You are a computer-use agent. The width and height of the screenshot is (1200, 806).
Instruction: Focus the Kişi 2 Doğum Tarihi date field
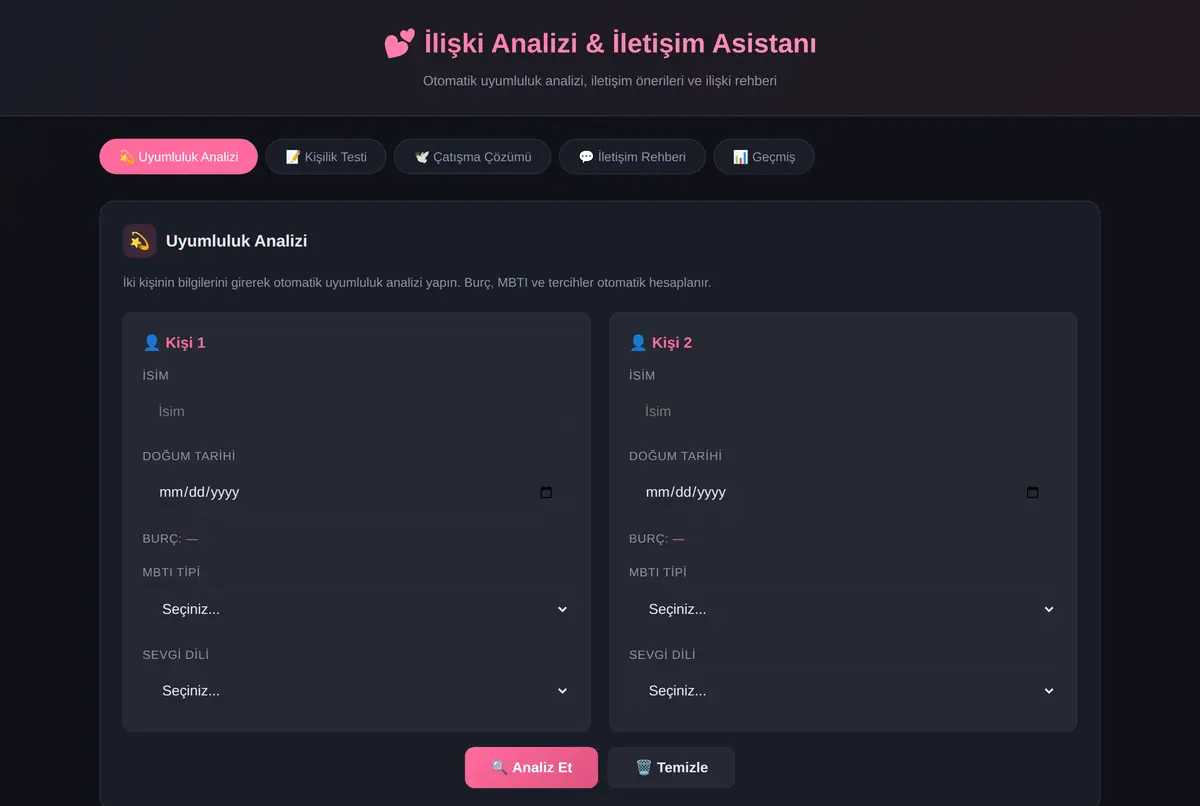842,492
